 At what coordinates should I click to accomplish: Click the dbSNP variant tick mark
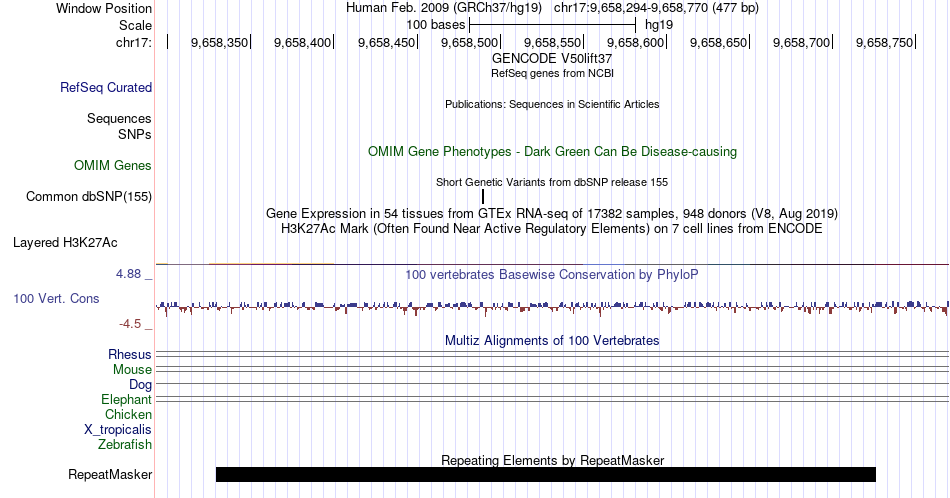click(x=483, y=196)
